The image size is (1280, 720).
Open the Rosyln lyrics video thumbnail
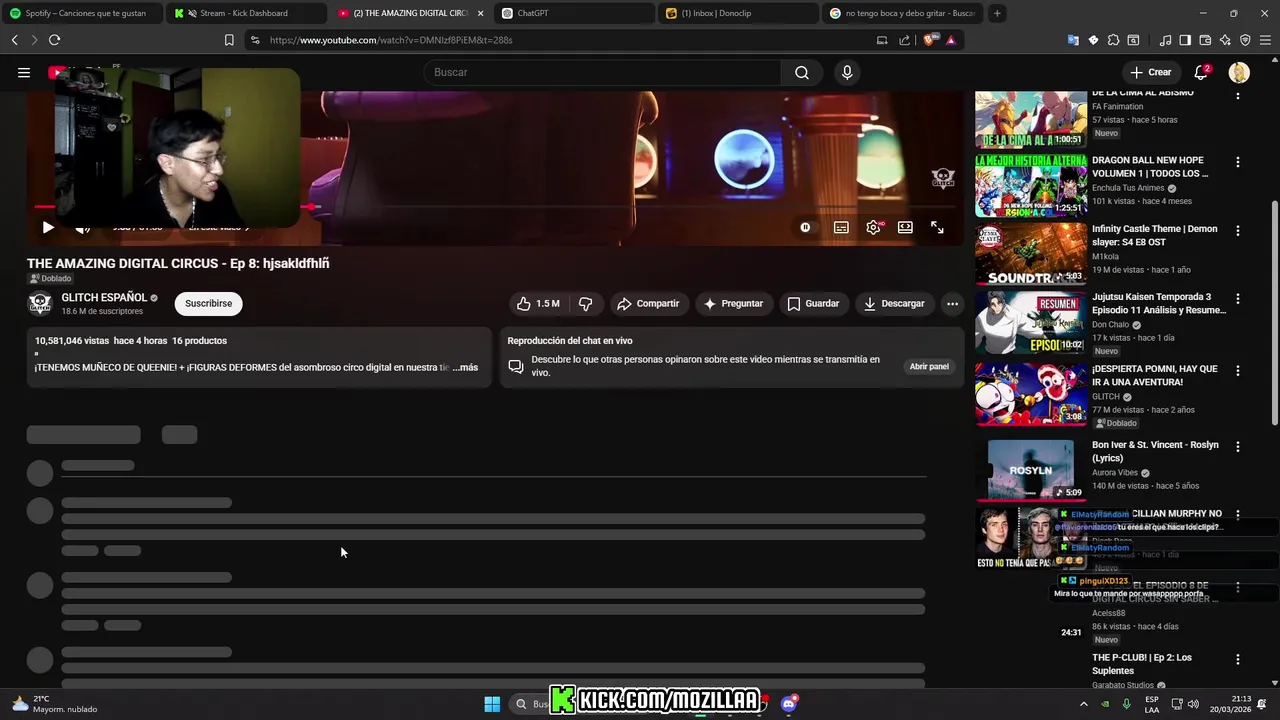1031,470
